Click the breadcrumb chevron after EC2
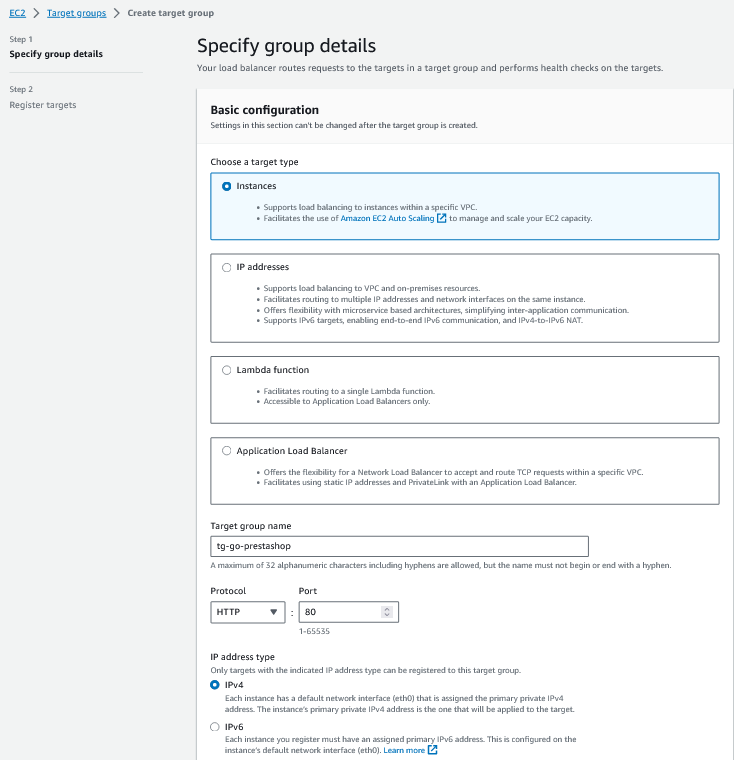 click(x=36, y=13)
